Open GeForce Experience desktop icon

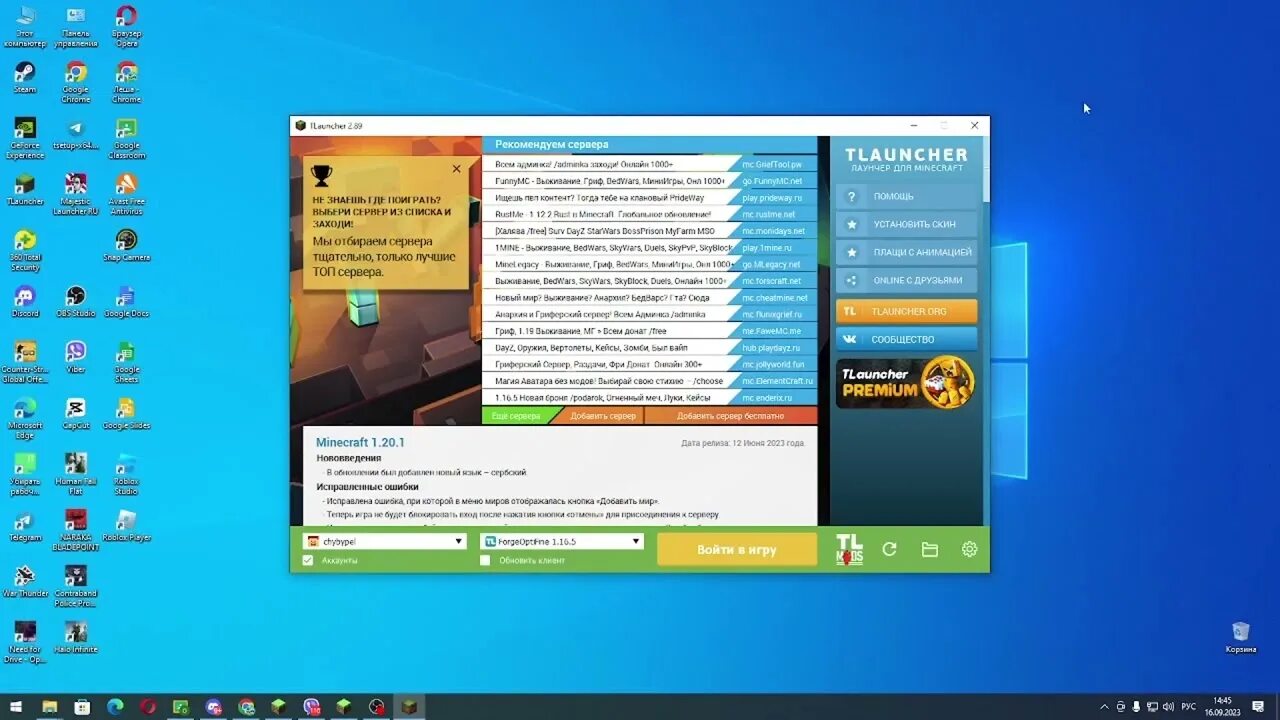pos(25,138)
